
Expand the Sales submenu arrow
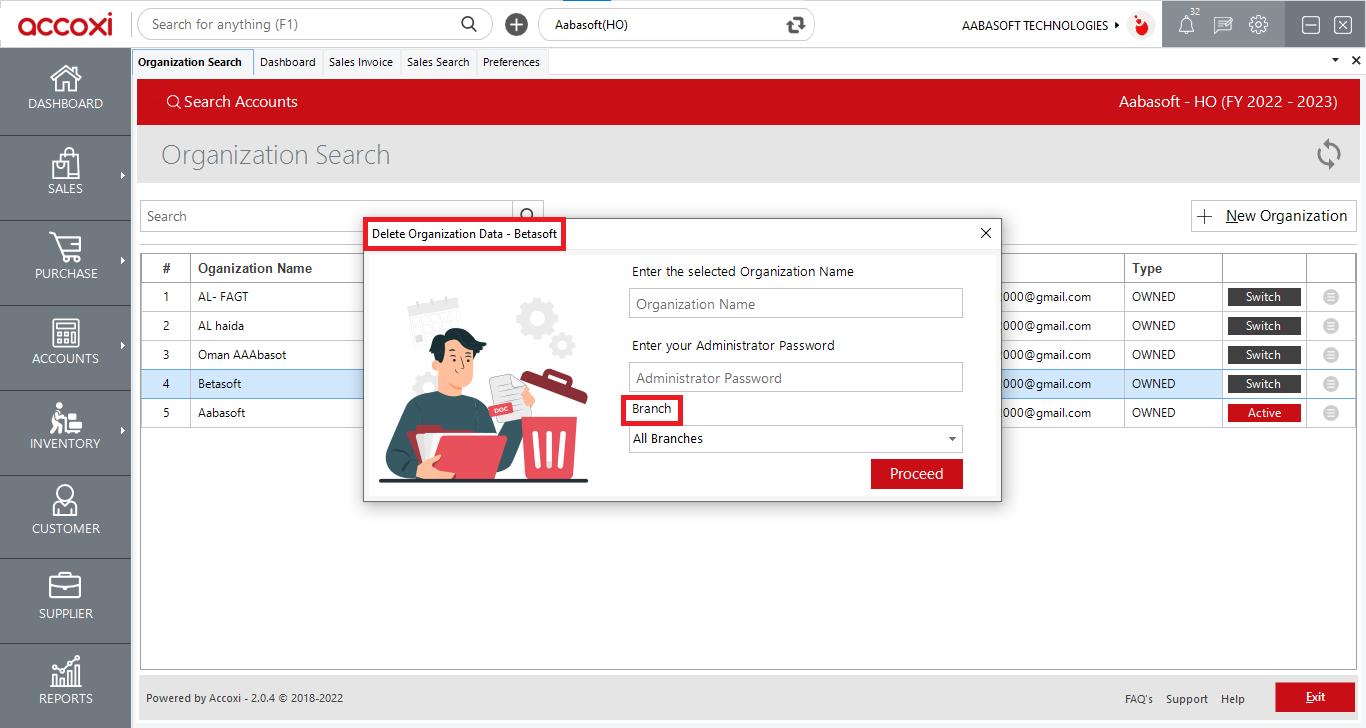(x=123, y=175)
